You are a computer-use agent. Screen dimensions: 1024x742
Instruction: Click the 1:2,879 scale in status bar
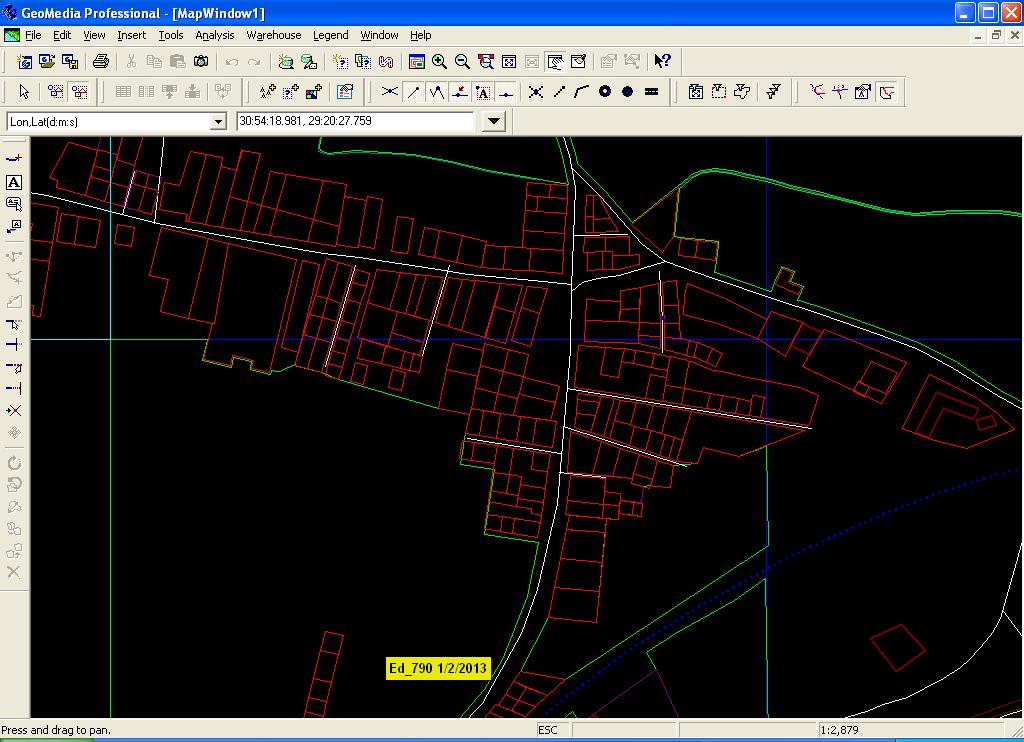(x=839, y=730)
